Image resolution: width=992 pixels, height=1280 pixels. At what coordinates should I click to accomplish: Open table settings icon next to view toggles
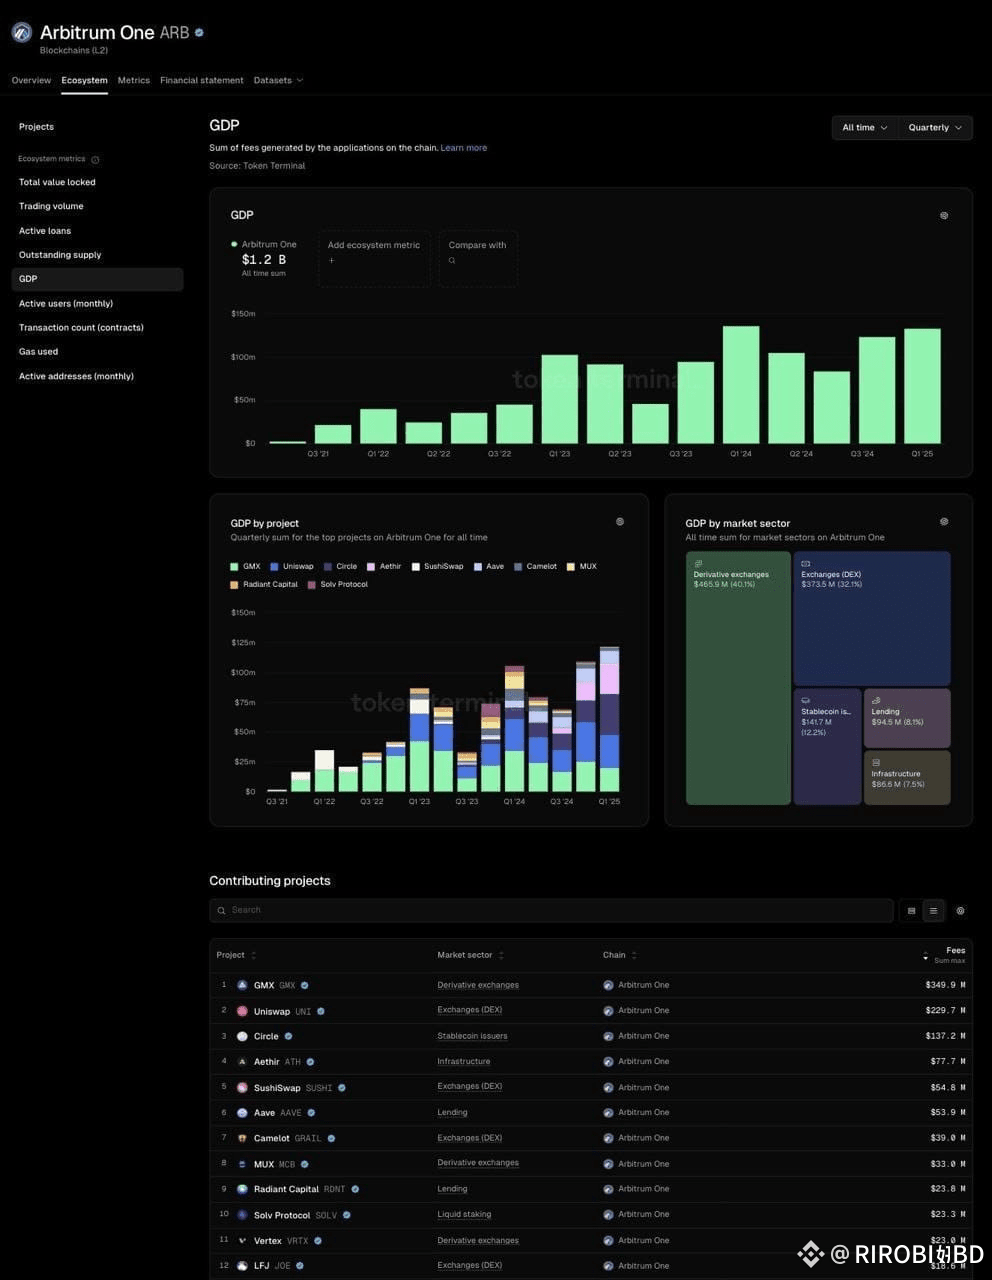961,910
